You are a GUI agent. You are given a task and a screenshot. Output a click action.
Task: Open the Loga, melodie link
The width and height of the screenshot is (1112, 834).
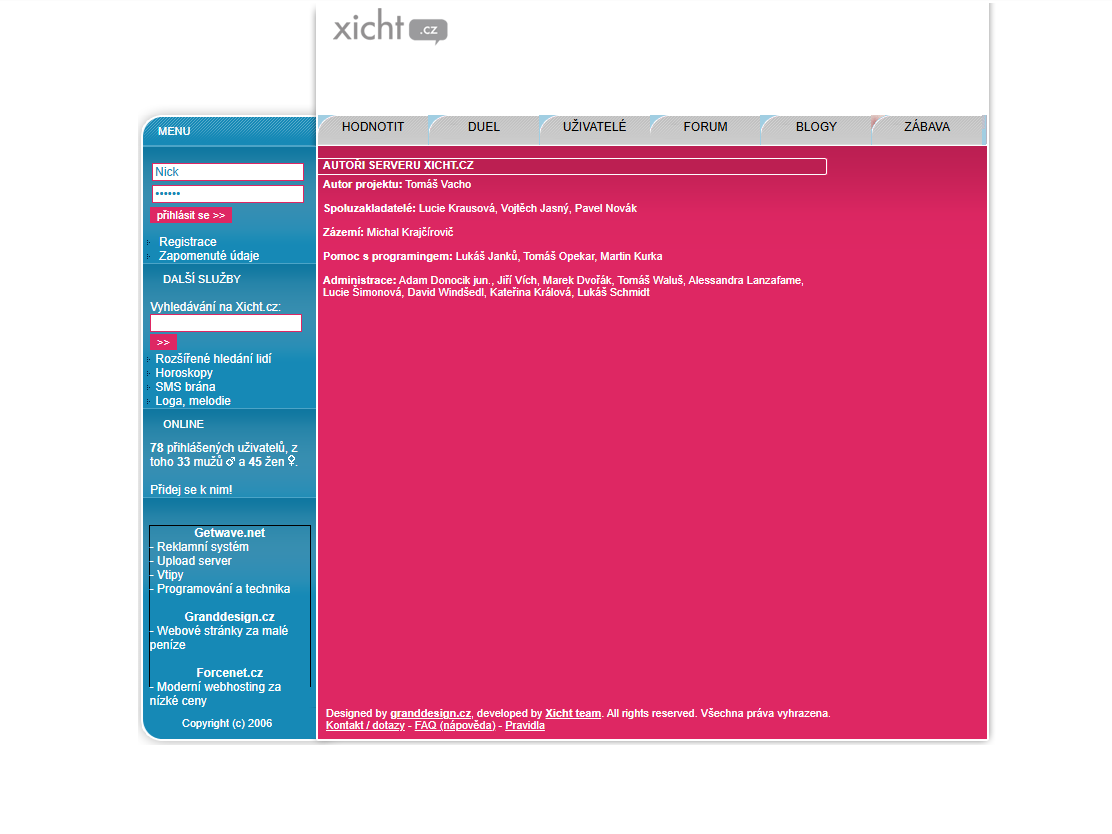pos(193,401)
